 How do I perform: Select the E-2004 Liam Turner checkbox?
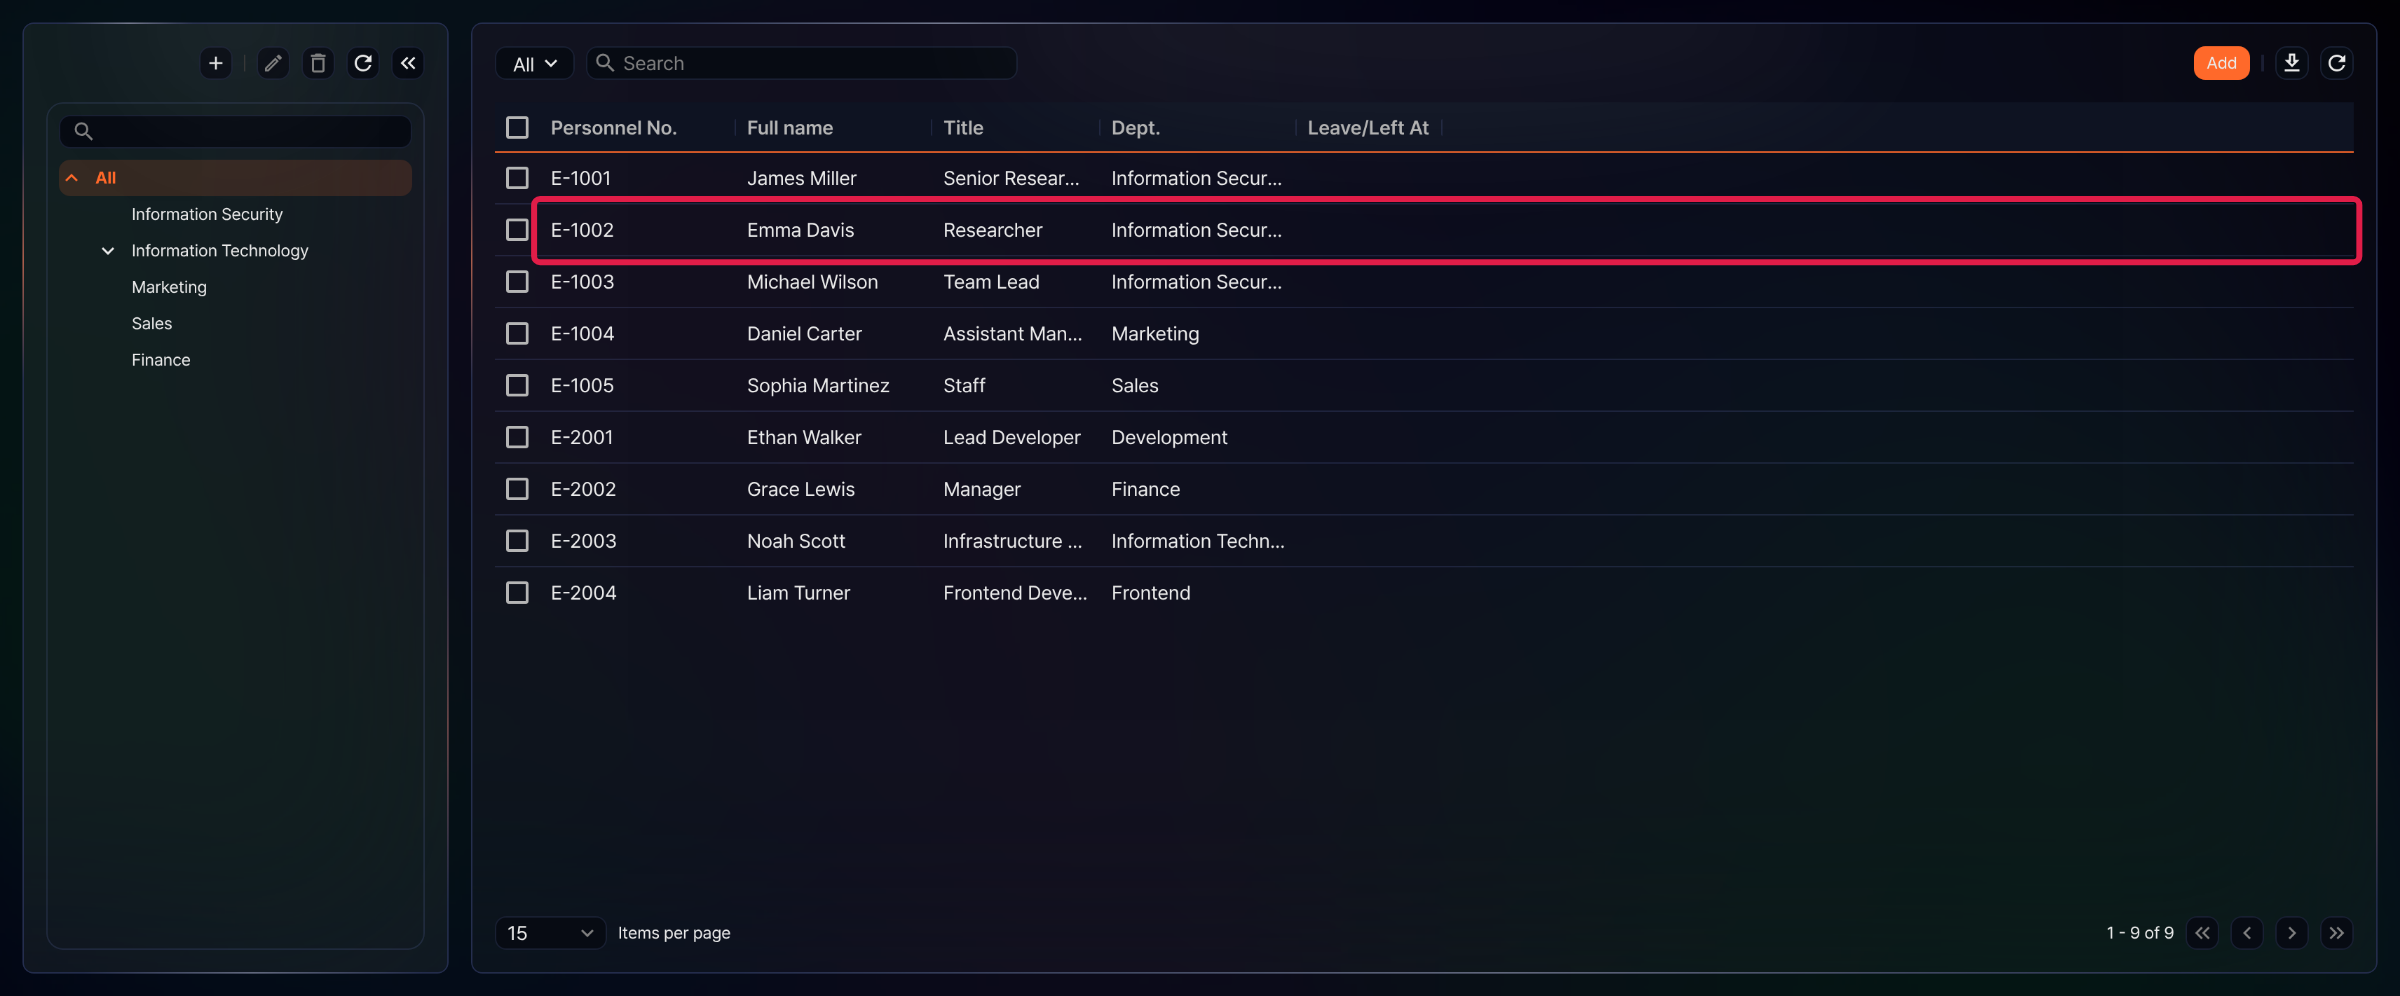[x=517, y=593]
